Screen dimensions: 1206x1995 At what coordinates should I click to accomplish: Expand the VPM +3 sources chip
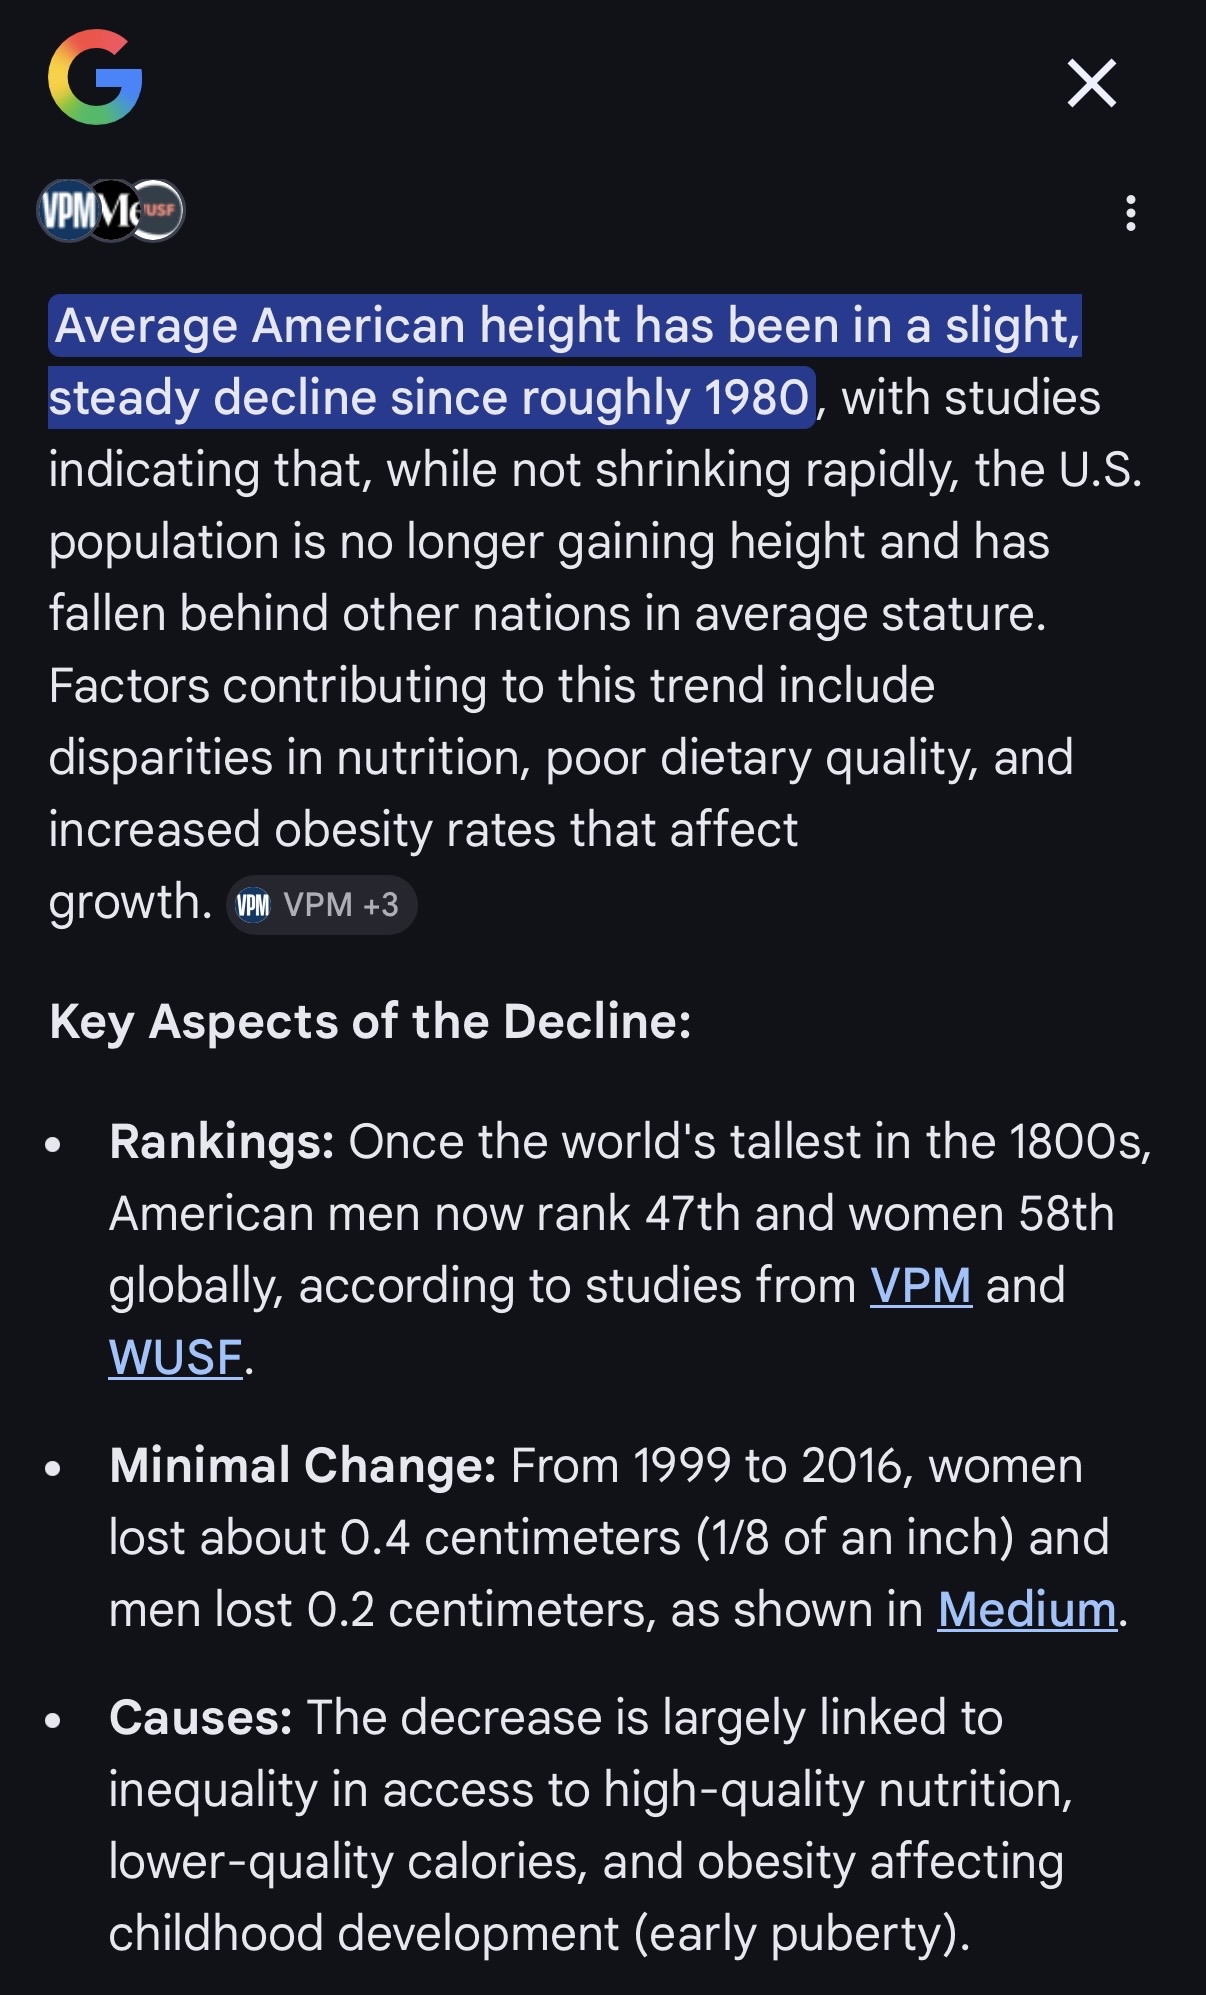(x=321, y=905)
